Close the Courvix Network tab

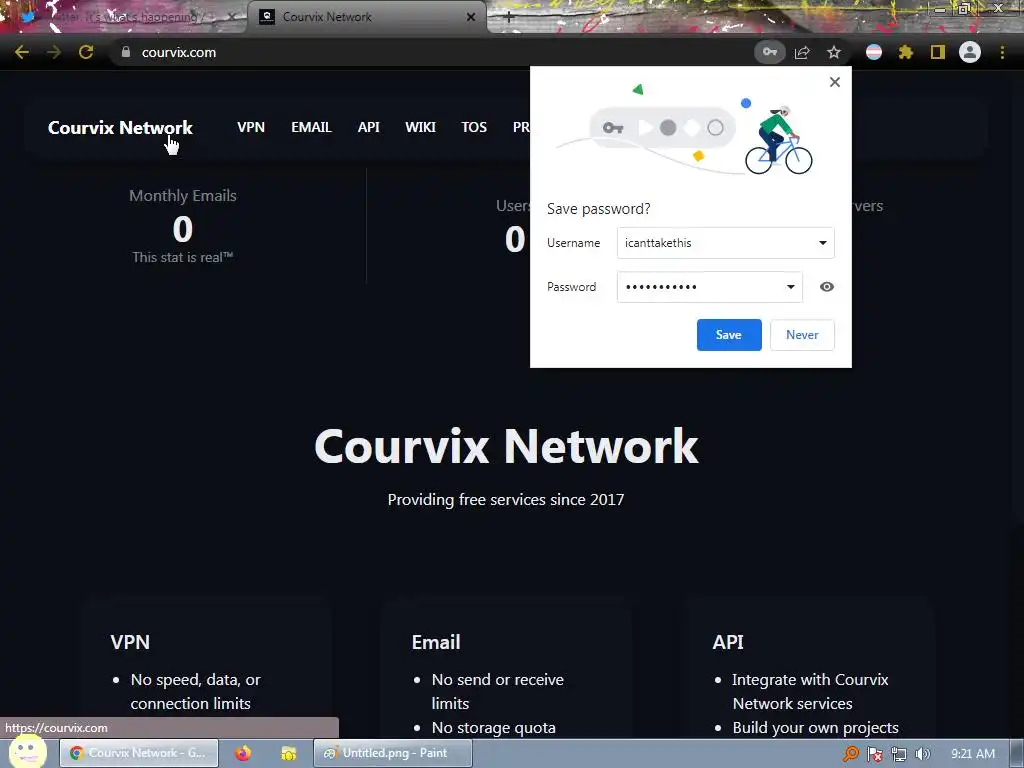click(x=471, y=17)
